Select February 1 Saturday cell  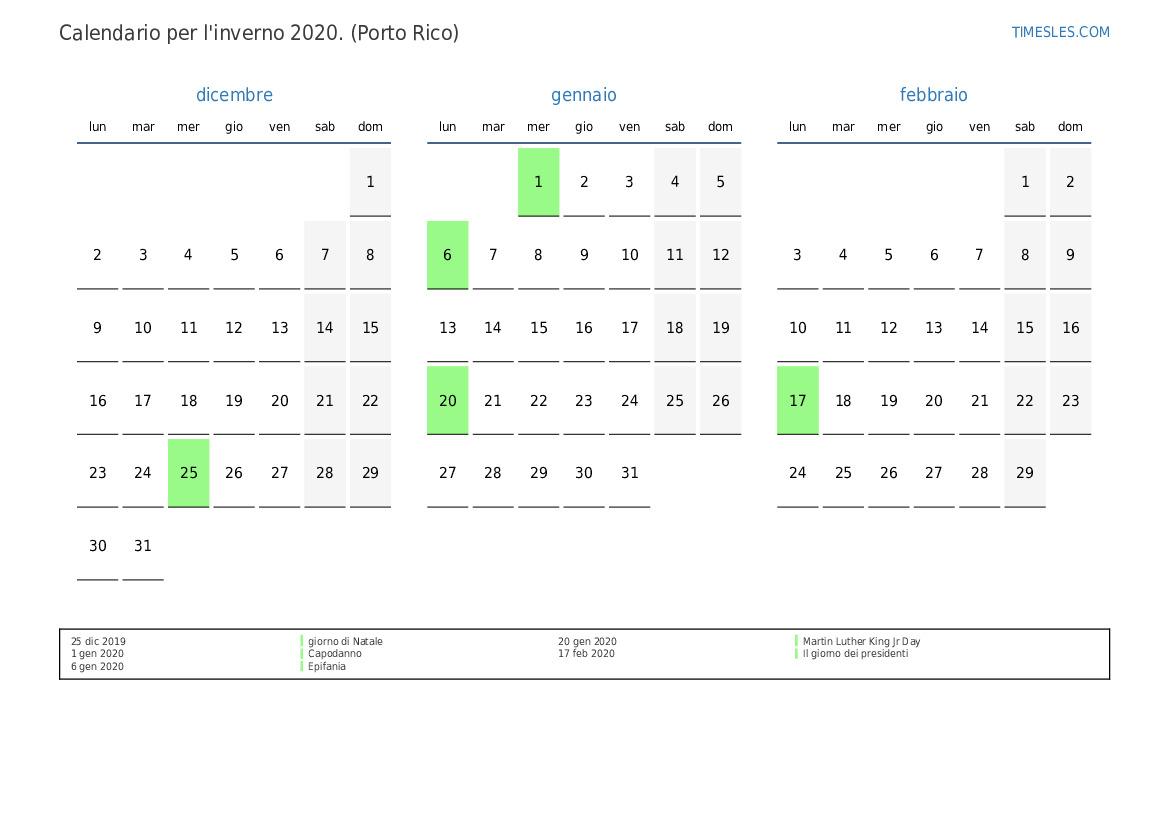(x=1024, y=182)
